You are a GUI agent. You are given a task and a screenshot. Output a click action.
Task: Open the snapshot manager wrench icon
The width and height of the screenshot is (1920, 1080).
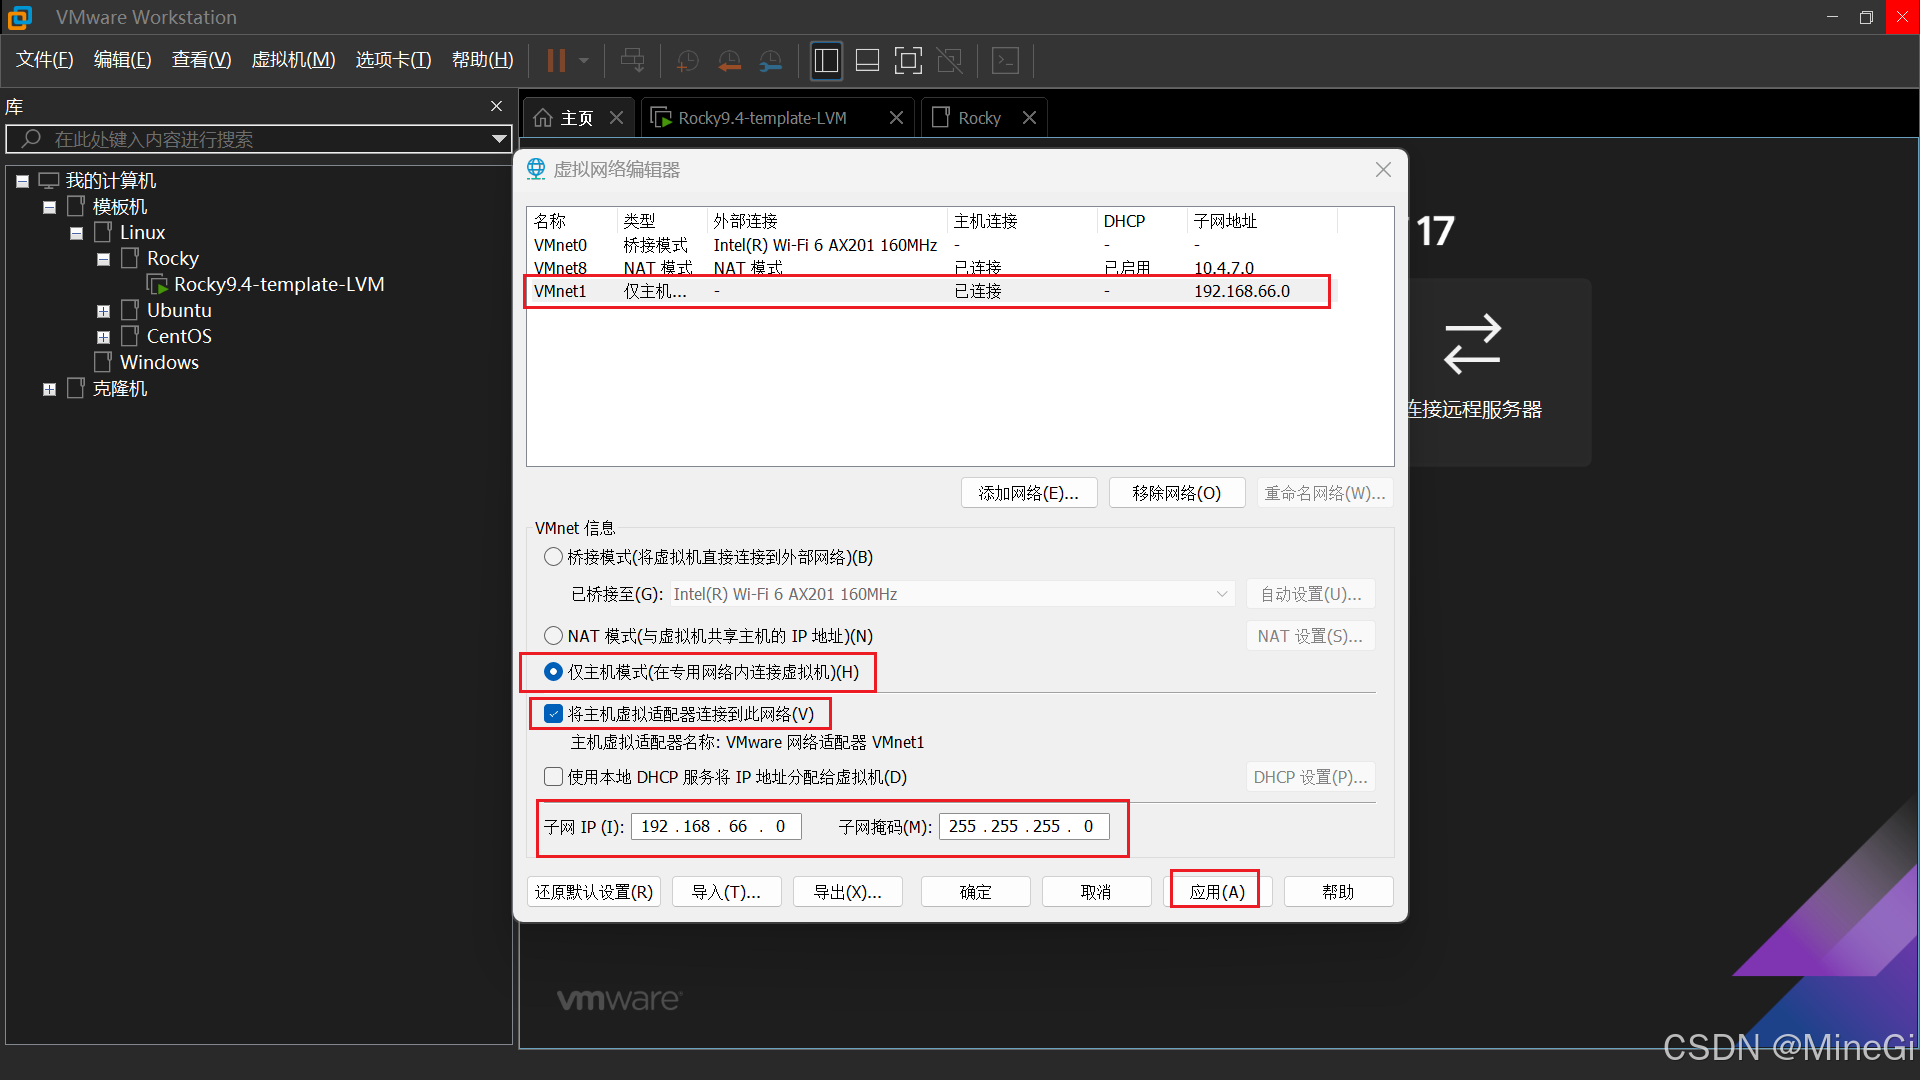tap(770, 61)
